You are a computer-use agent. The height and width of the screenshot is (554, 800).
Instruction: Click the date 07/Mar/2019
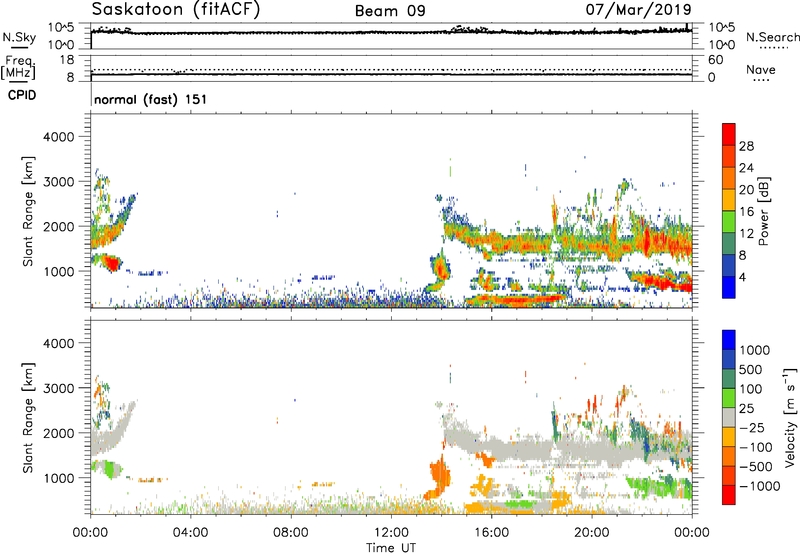638,9
